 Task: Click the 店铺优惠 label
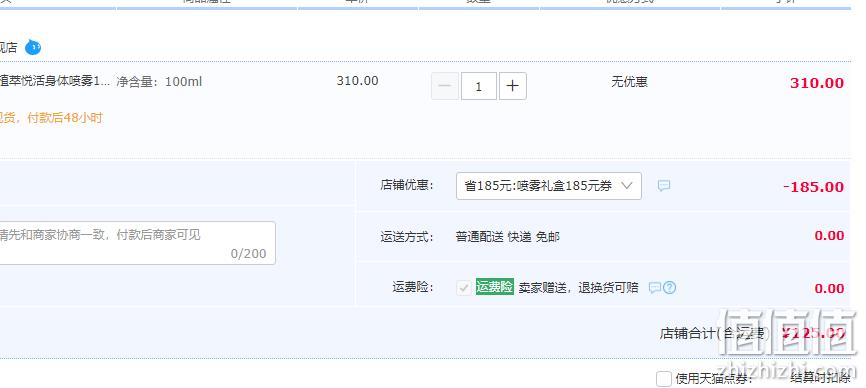coord(408,185)
